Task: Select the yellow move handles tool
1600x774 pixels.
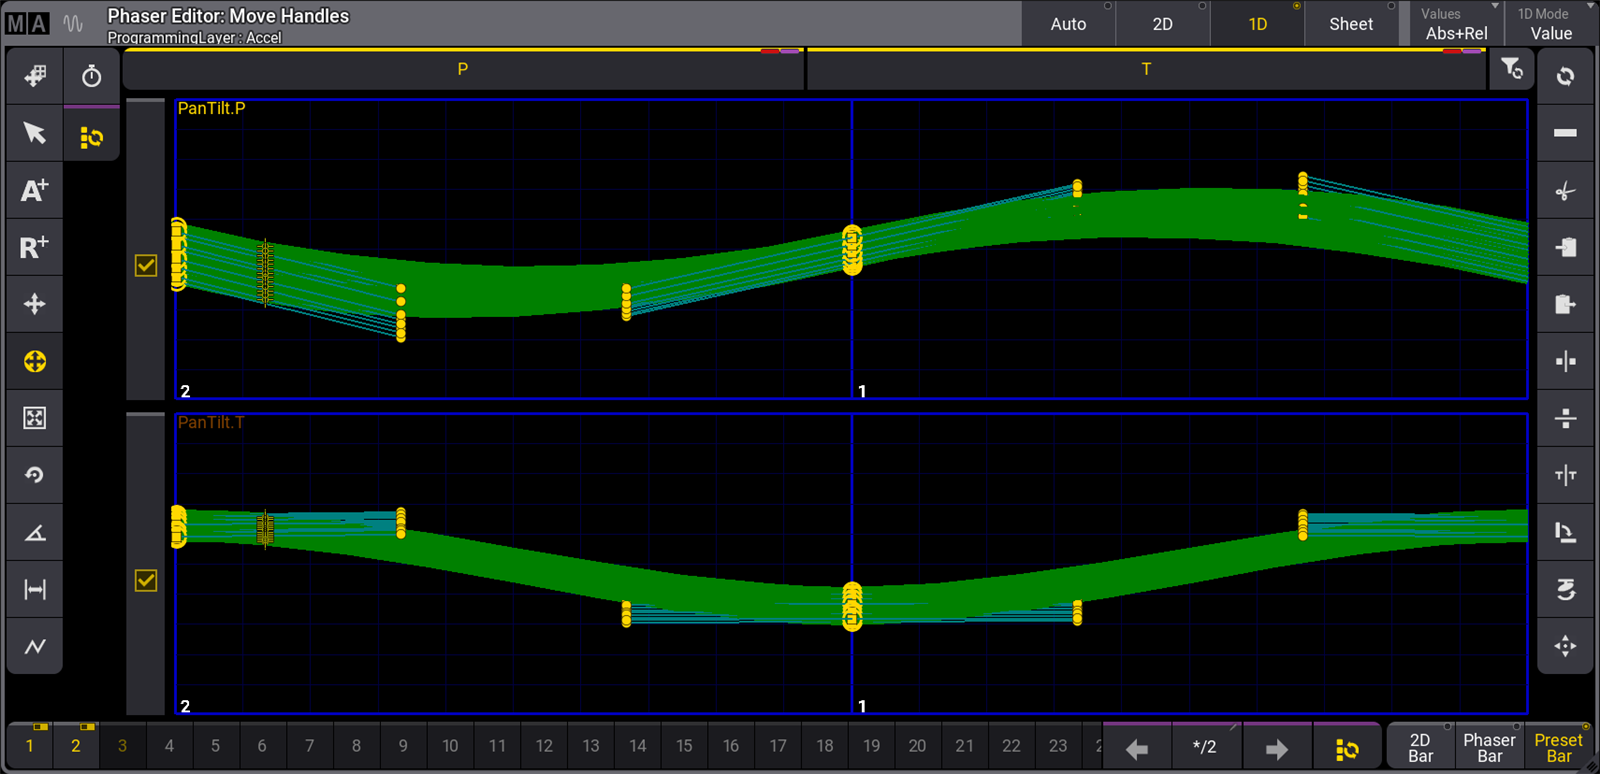Action: tap(34, 361)
